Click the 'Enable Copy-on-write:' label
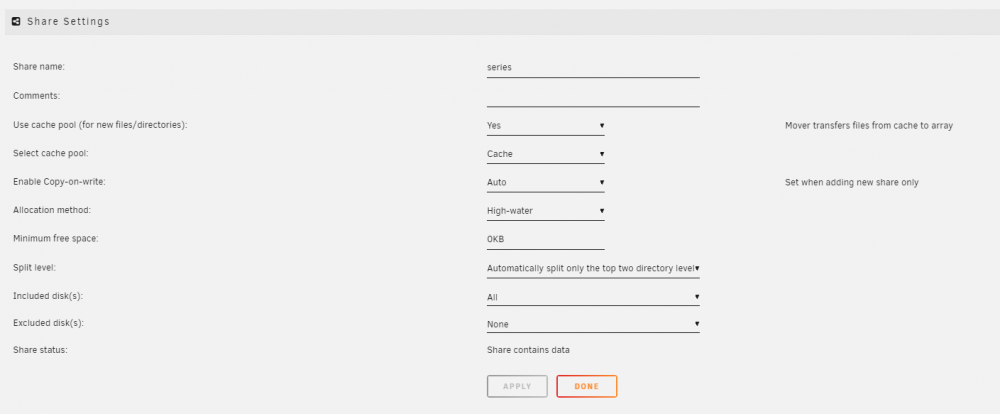The image size is (1000, 414). [59, 182]
